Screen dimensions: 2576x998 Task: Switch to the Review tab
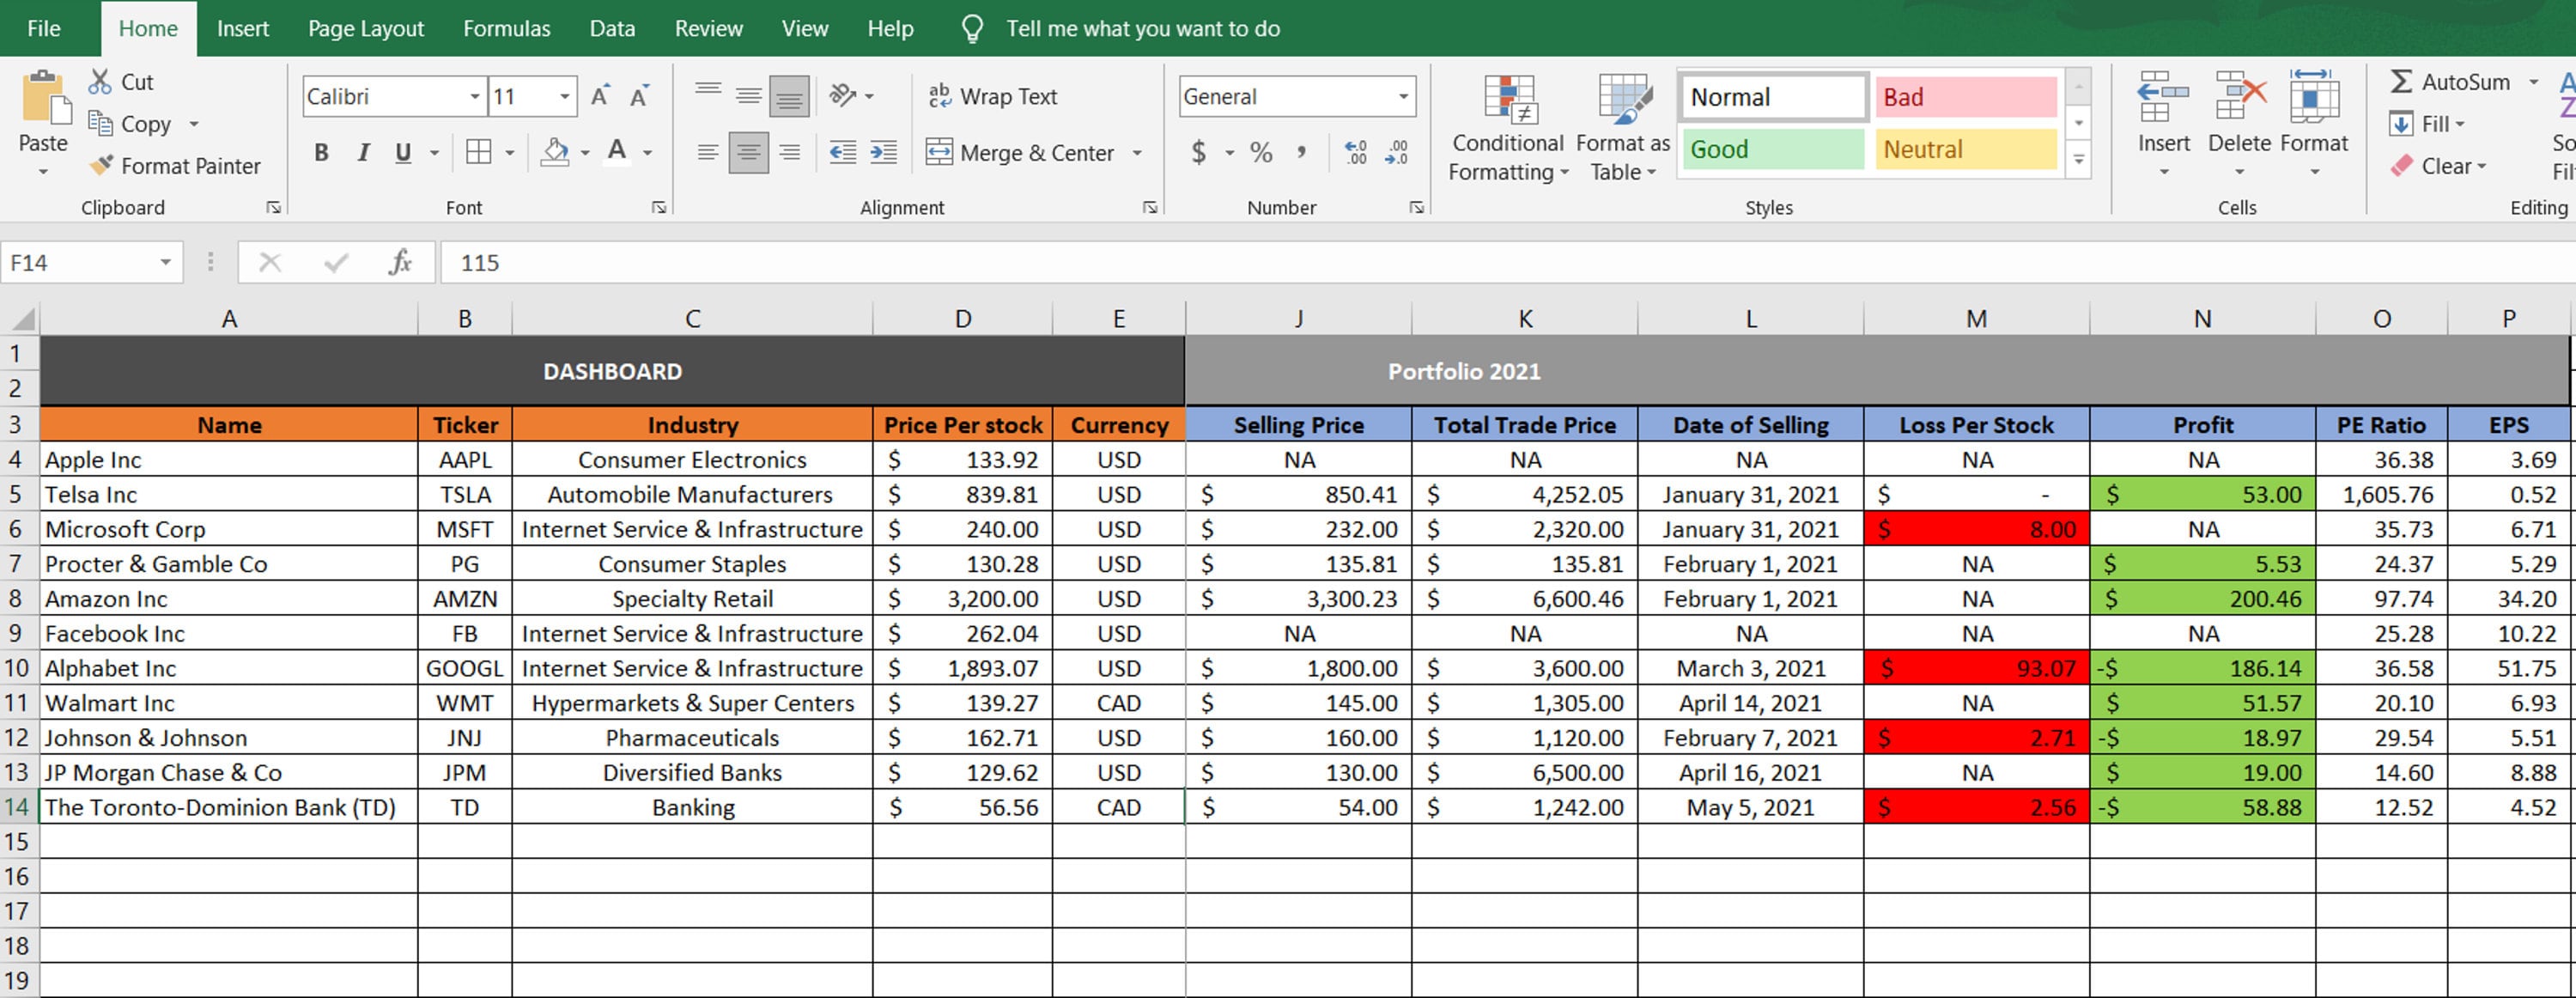tap(708, 28)
